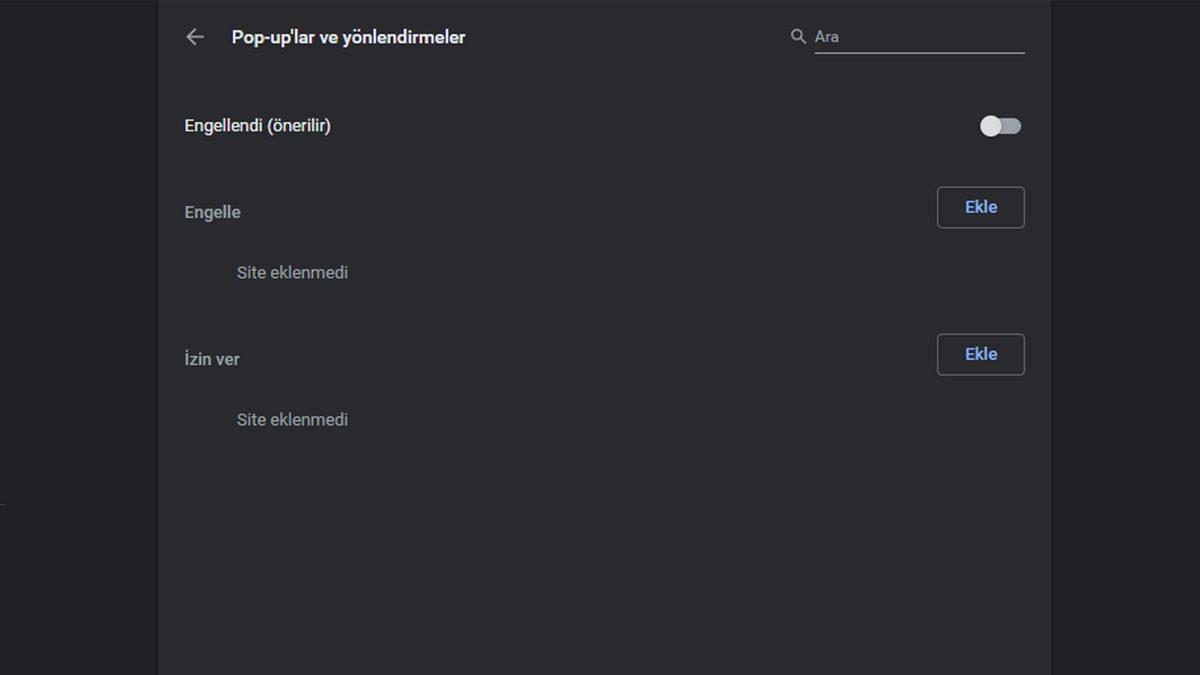Select the "Engelle" section heading
Image resolution: width=1200 pixels, height=675 pixels.
tap(212, 212)
